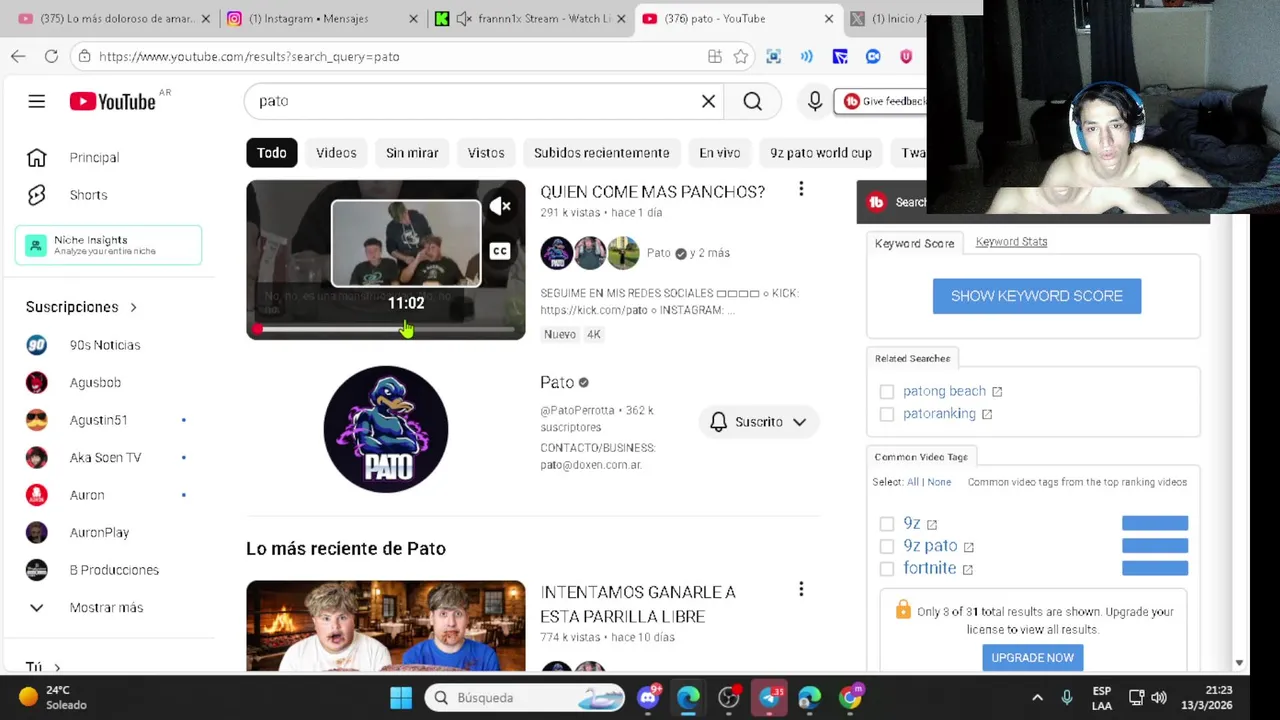Select the Todo filter chip

tap(271, 153)
